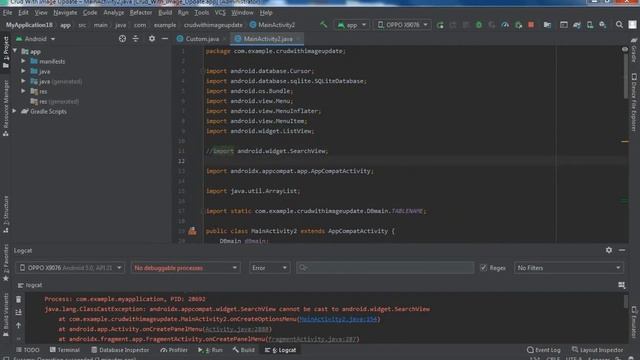
Task: Open the No debuggable processes dropdown
Action: pos(185,268)
